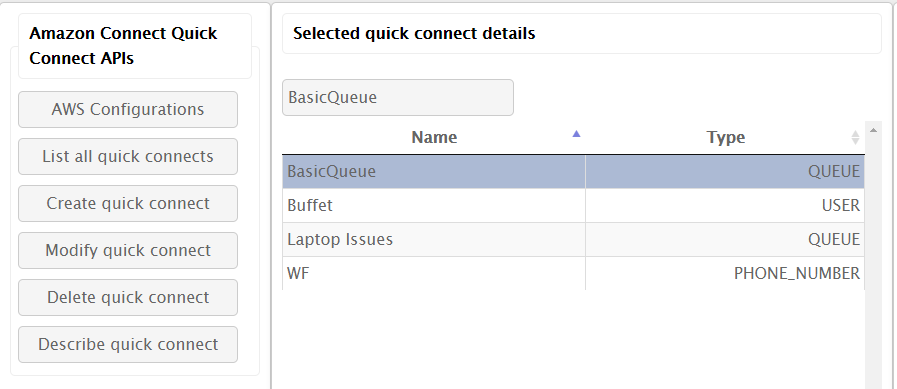This screenshot has height=389, width=897.
Task: Select the Buffet row name cell
Action: pyautogui.click(x=434, y=205)
